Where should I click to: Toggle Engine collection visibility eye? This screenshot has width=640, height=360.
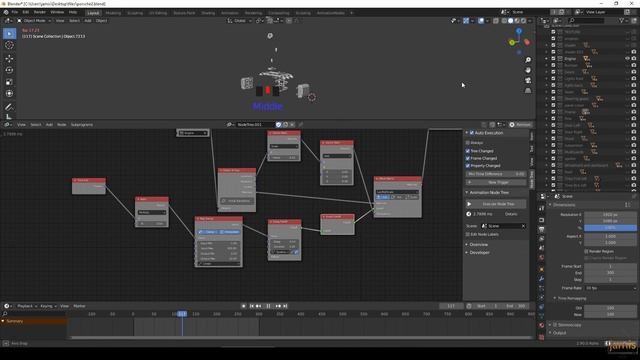coord(627,59)
